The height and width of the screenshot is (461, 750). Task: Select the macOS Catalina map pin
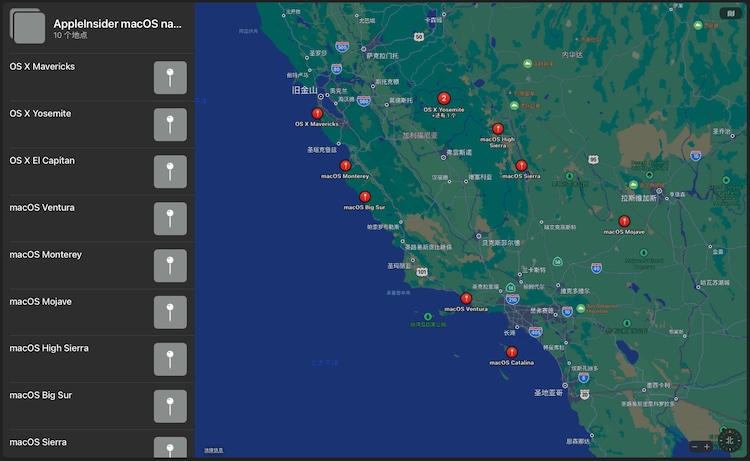coord(512,352)
